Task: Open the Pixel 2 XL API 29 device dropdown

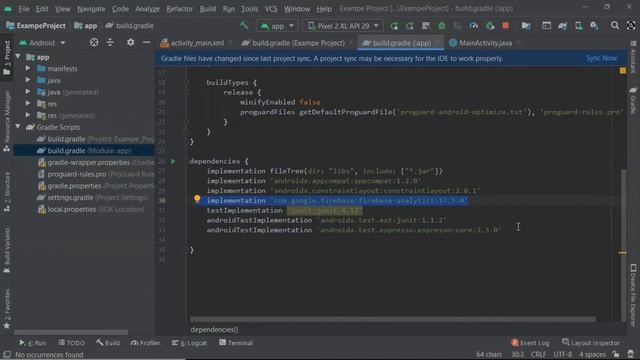Action: (343, 26)
